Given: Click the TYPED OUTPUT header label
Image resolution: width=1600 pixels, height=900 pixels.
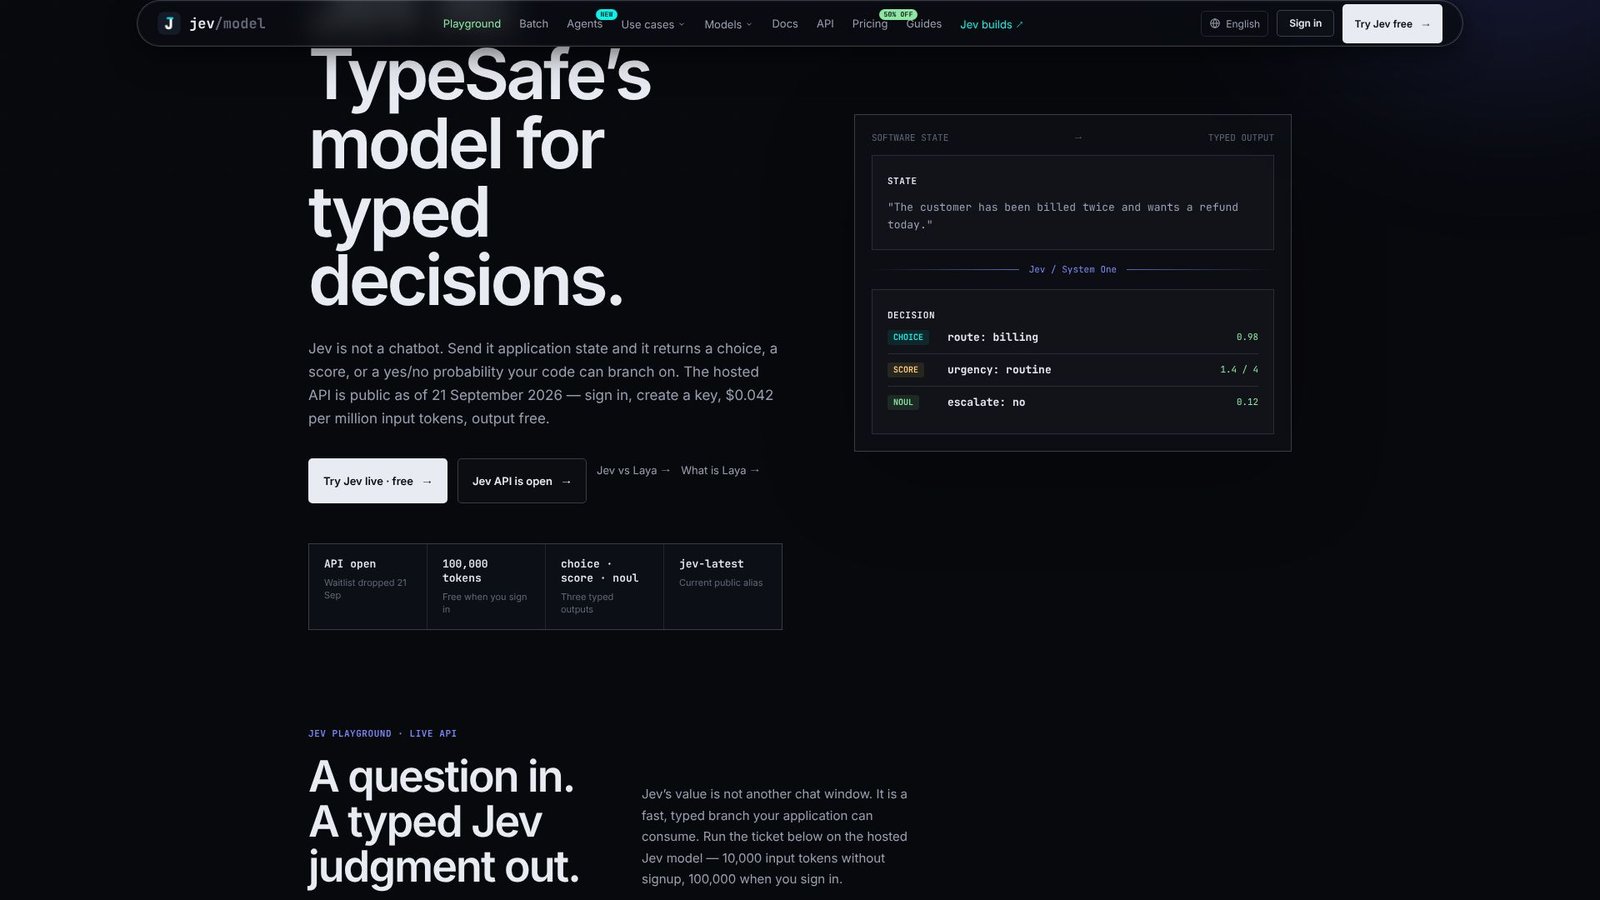Looking at the screenshot, I should (1241, 138).
